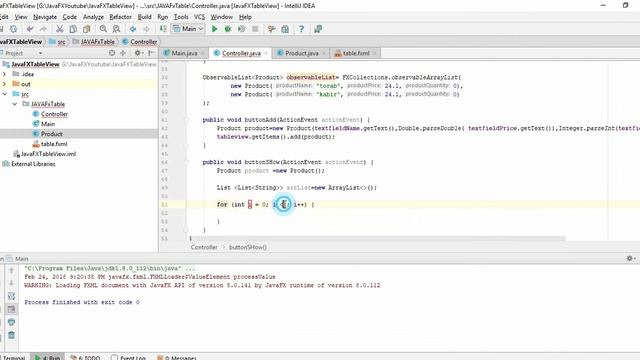
Task: Clear console with the trash icon
Action: [x=11, y=335]
